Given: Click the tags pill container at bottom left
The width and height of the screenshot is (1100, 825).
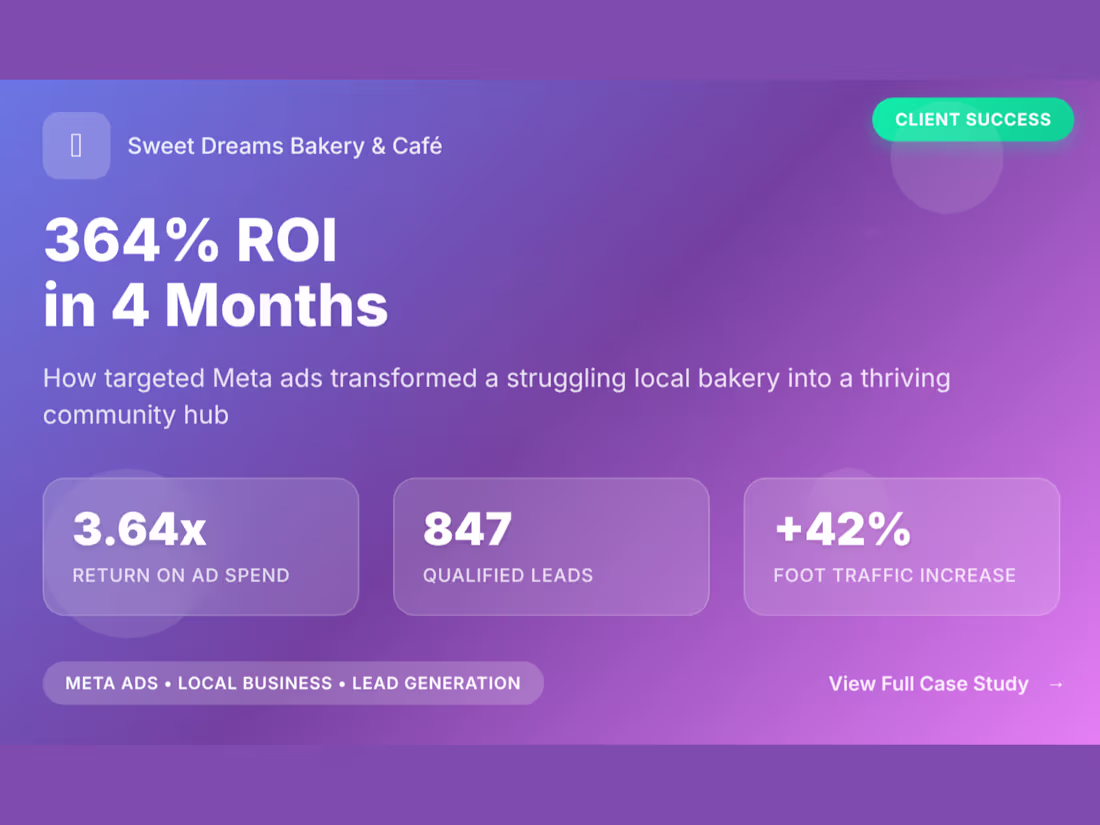Looking at the screenshot, I should pos(292,683).
